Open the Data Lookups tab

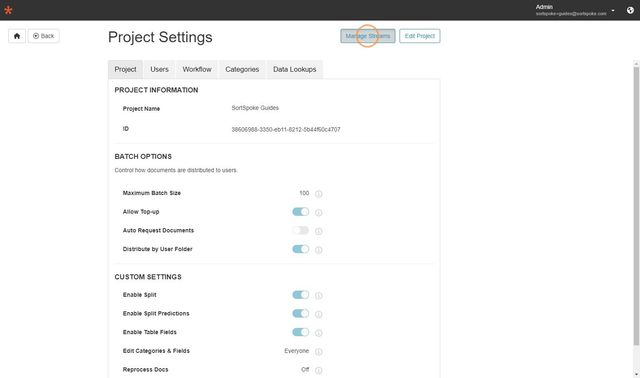(295, 69)
